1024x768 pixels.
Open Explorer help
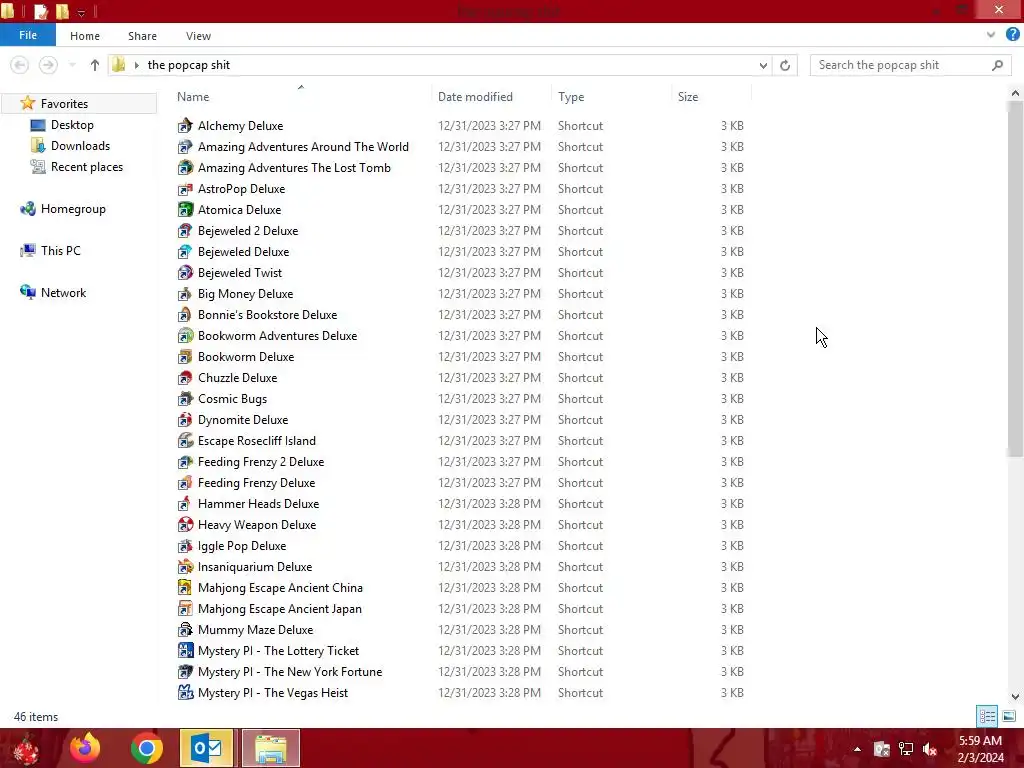point(1012,35)
